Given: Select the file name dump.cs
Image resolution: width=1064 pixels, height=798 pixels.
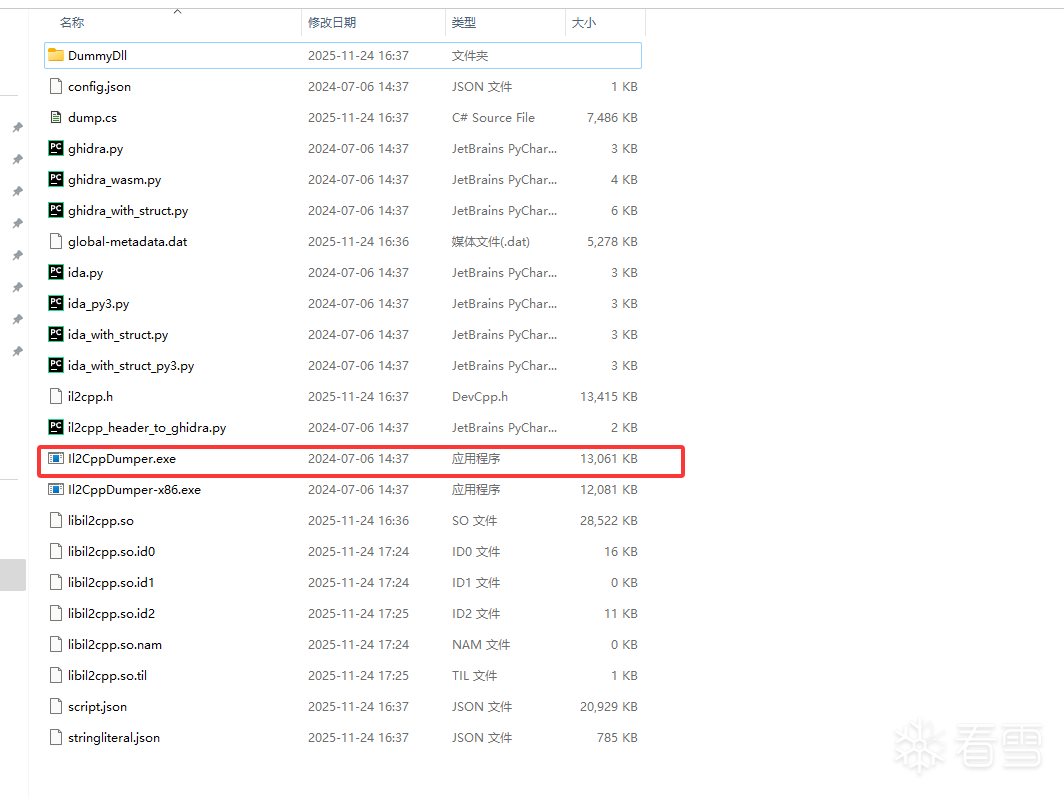Looking at the screenshot, I should [x=92, y=117].
